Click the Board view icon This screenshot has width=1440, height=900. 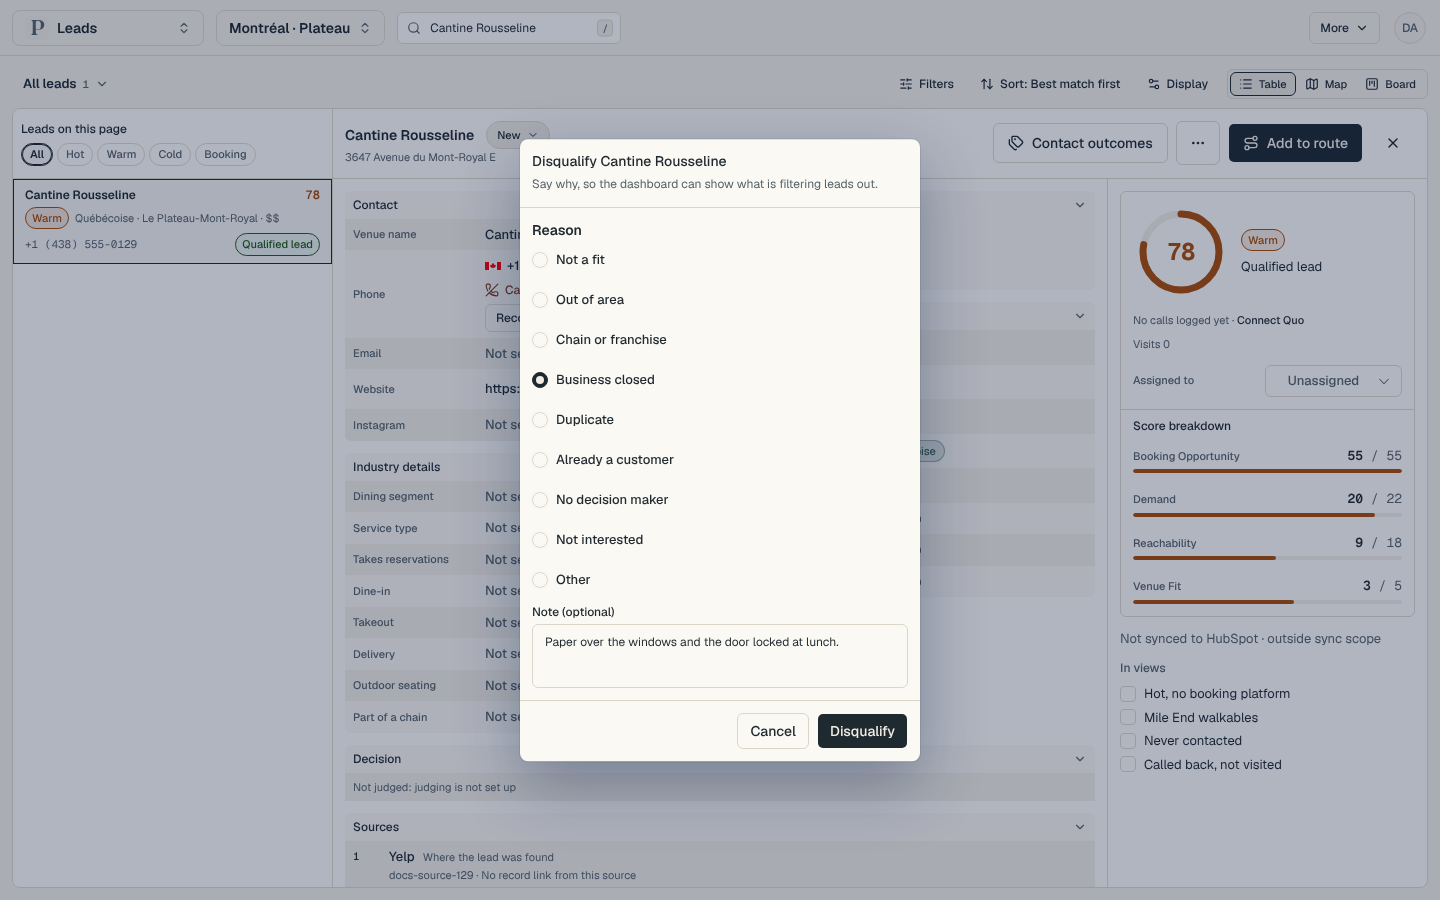coord(1372,84)
